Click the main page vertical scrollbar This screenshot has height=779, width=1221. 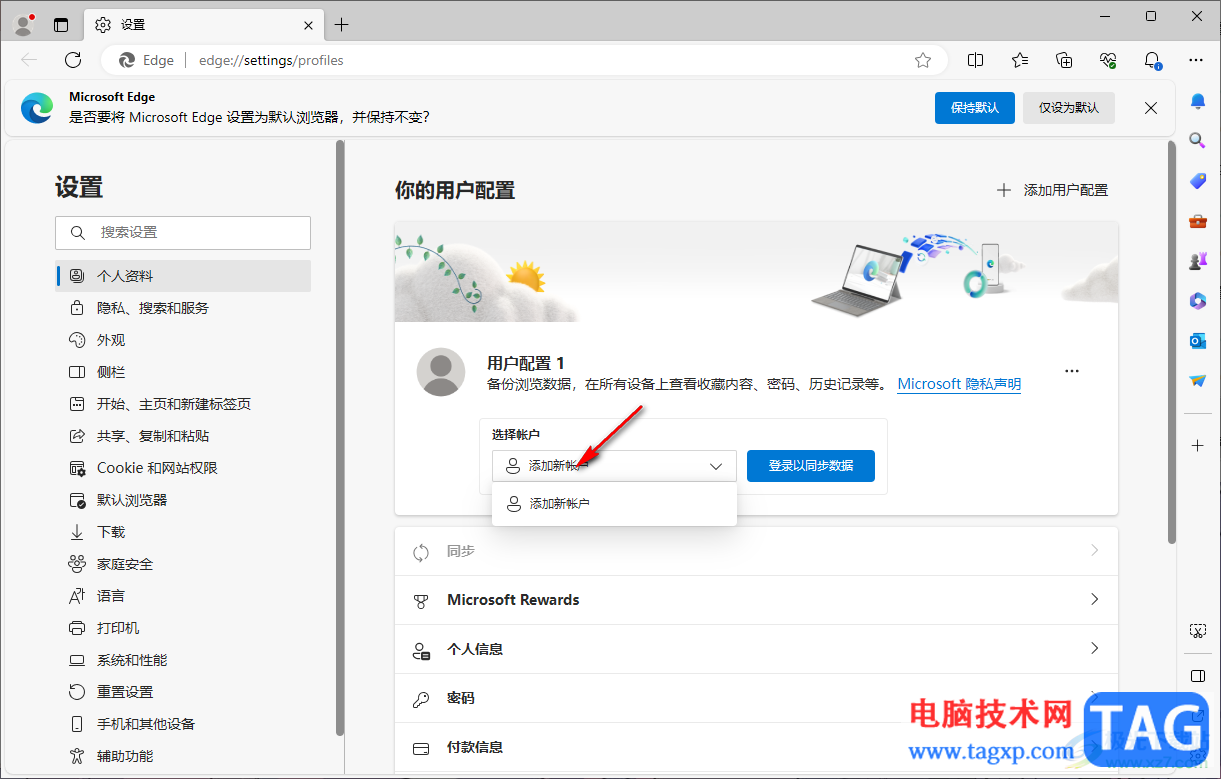pyautogui.click(x=1172, y=342)
